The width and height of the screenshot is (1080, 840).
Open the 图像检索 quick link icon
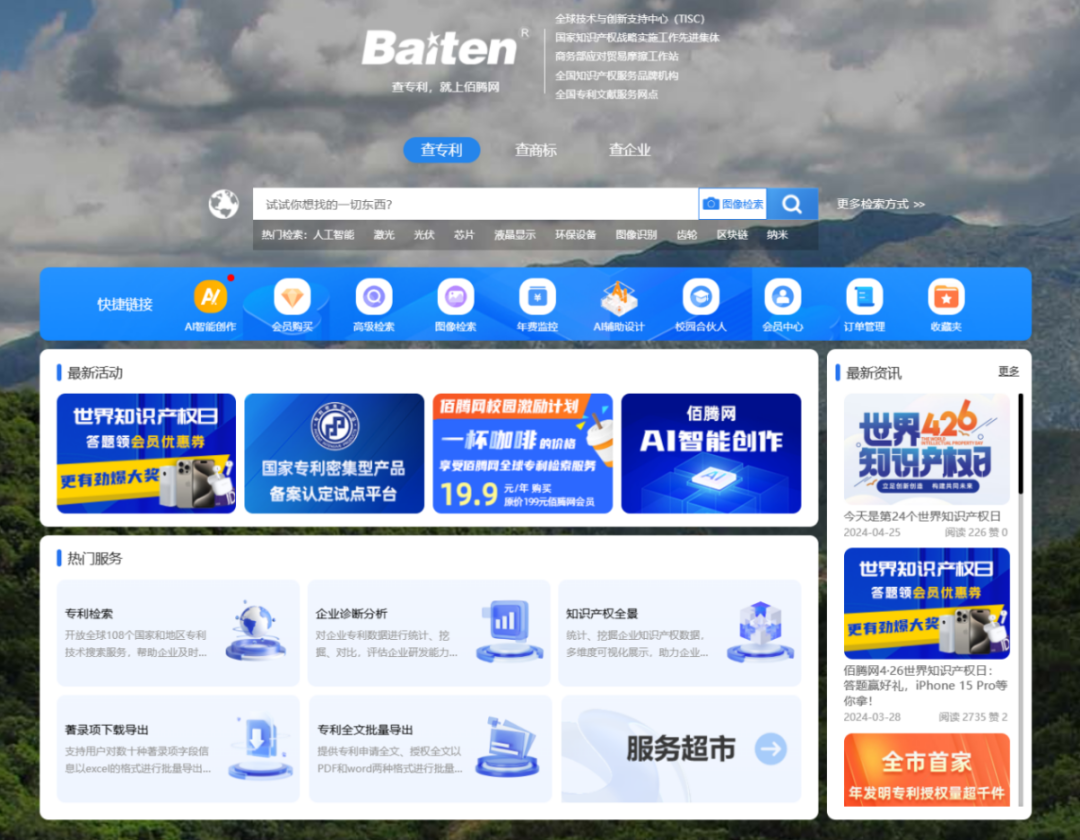click(455, 297)
